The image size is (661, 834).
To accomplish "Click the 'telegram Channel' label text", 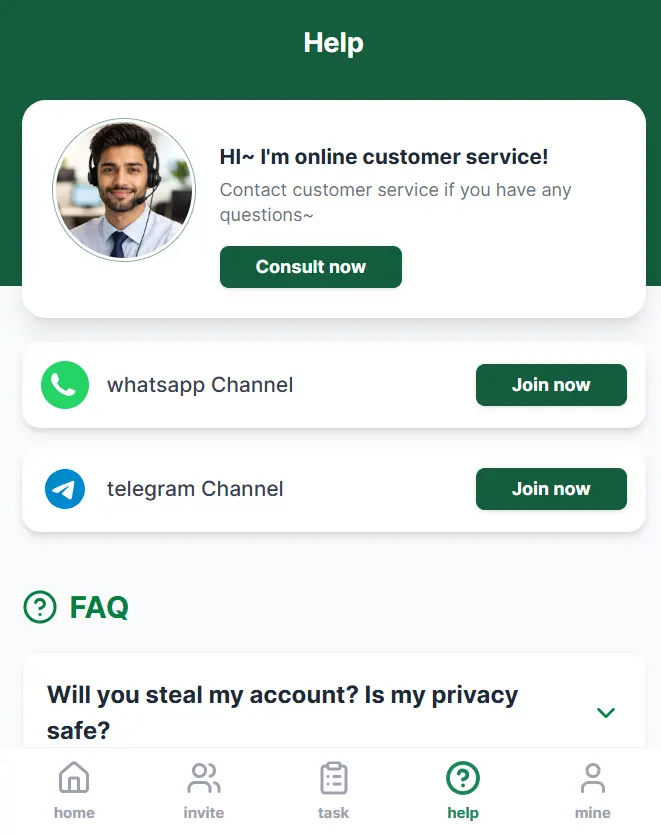I will (195, 489).
